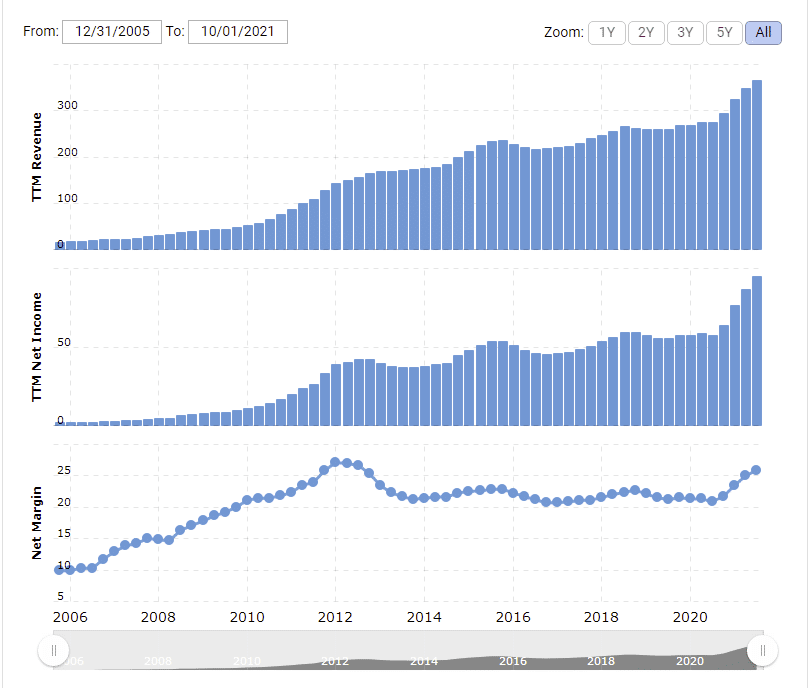Switch zoom to 5Y

724,32
